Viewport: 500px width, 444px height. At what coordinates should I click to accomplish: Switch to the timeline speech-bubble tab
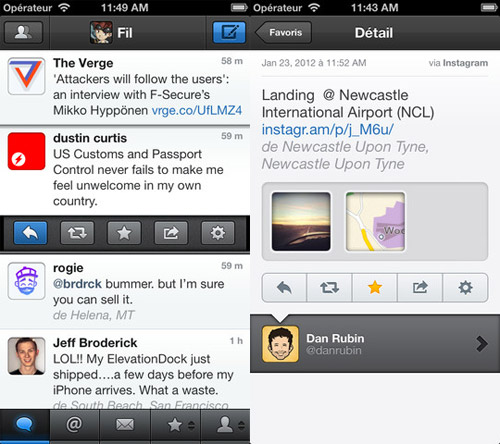(25, 426)
